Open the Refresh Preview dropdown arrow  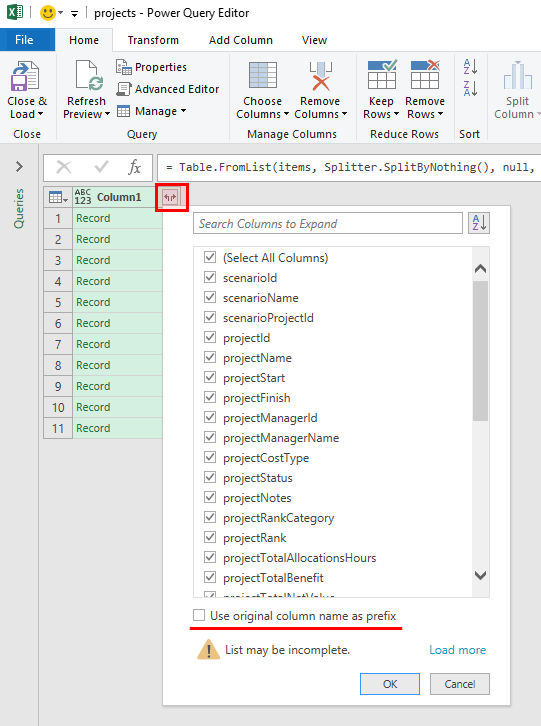click(x=107, y=114)
